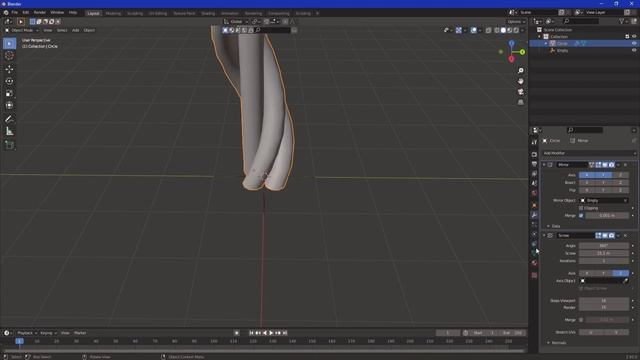Open the Window menu
640x360 pixels.
(57, 13)
